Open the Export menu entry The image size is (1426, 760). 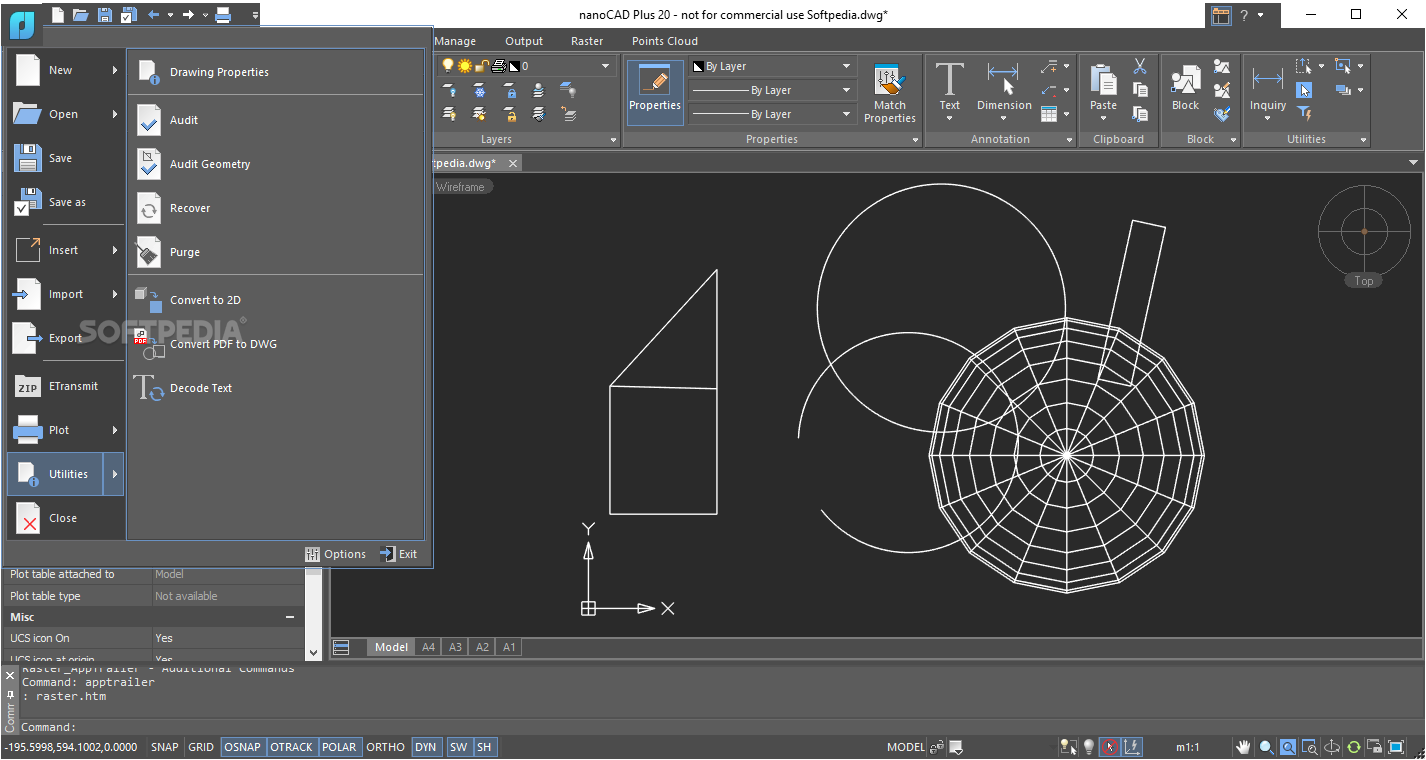point(66,338)
